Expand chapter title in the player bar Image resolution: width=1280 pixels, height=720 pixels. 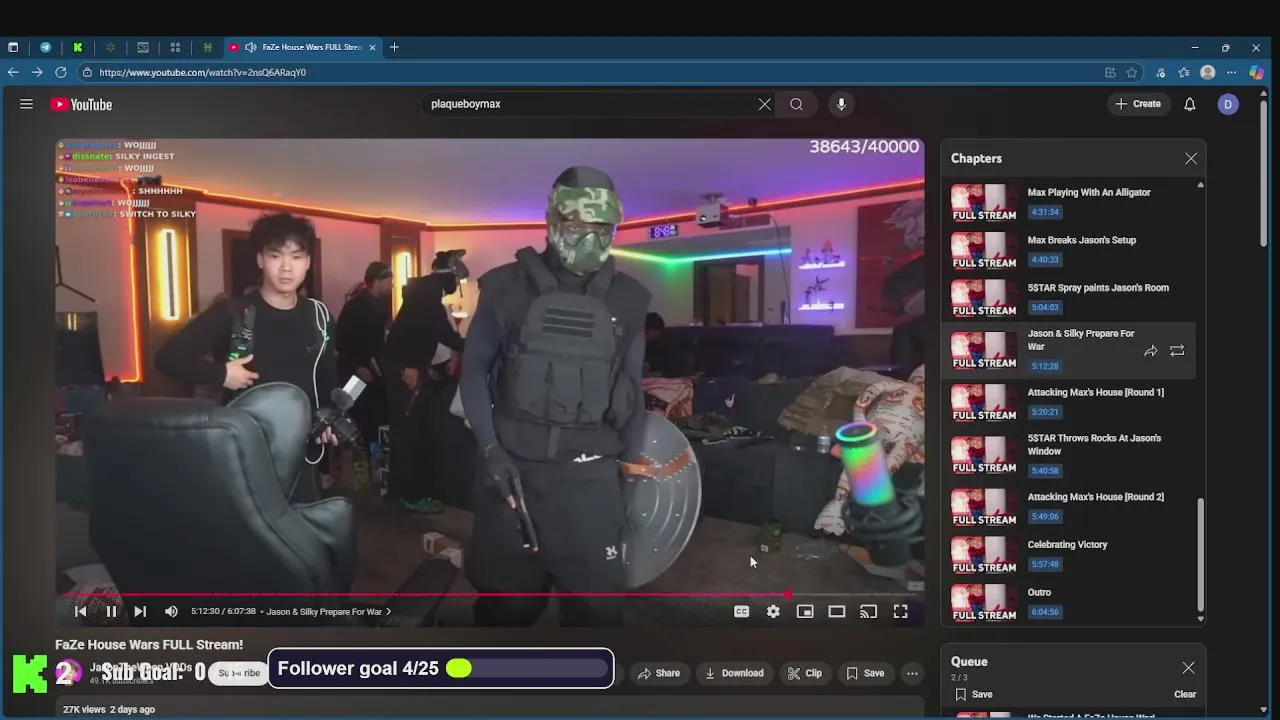tap(329, 611)
